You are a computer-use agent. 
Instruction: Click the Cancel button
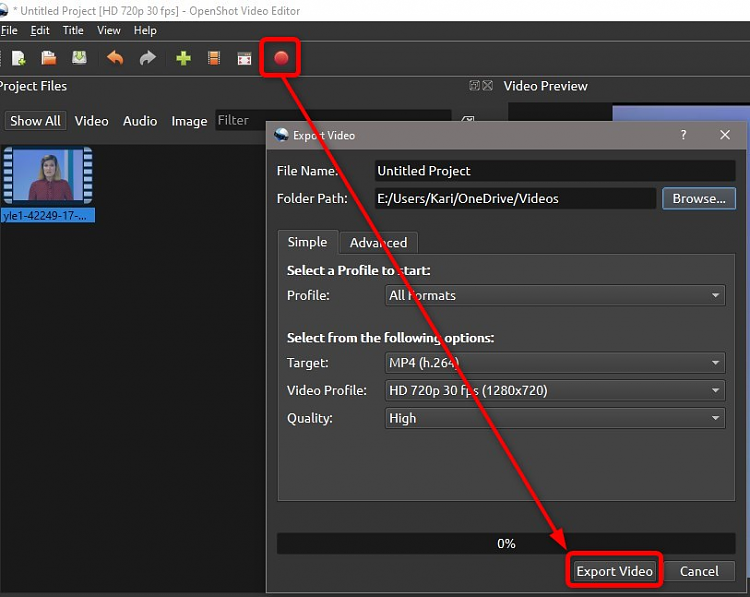[x=699, y=571]
